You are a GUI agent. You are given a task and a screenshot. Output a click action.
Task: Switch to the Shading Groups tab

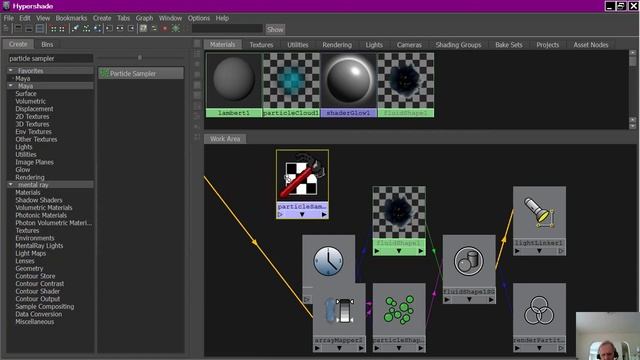(x=458, y=45)
